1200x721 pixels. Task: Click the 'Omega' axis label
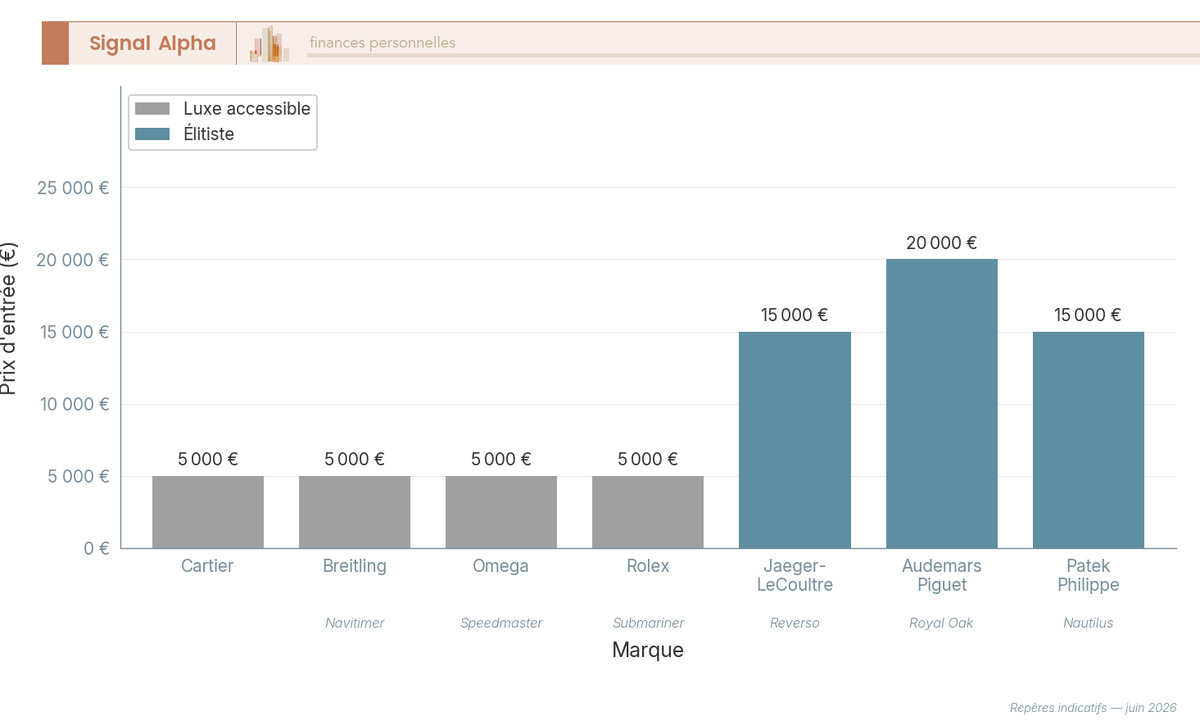pyautogui.click(x=501, y=566)
